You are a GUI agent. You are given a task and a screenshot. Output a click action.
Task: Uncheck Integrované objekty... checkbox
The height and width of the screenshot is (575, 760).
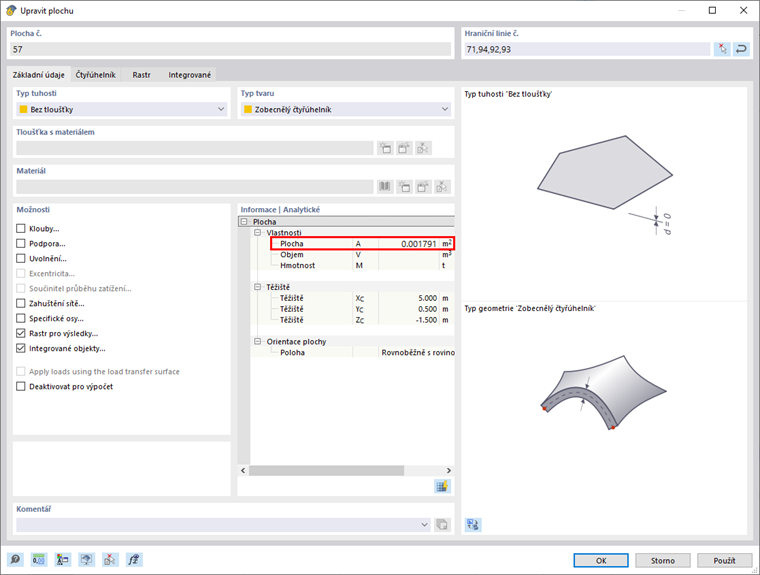pos(21,349)
